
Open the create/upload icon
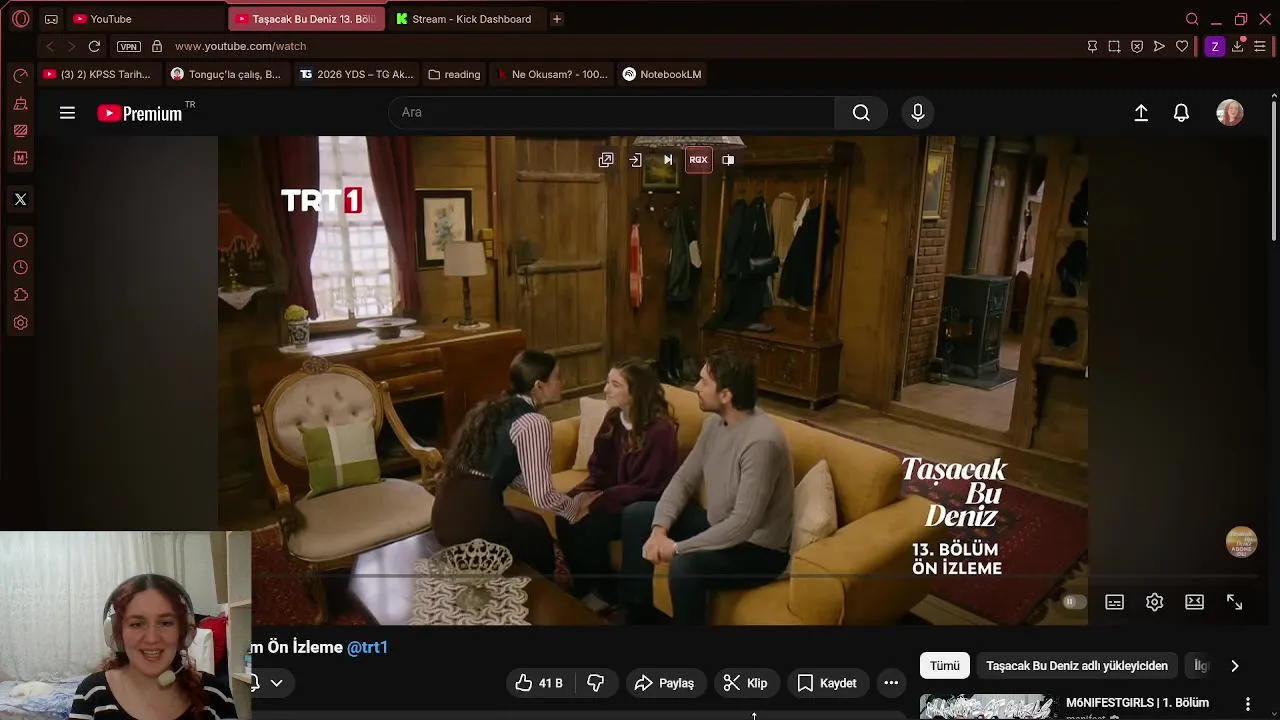(1141, 113)
